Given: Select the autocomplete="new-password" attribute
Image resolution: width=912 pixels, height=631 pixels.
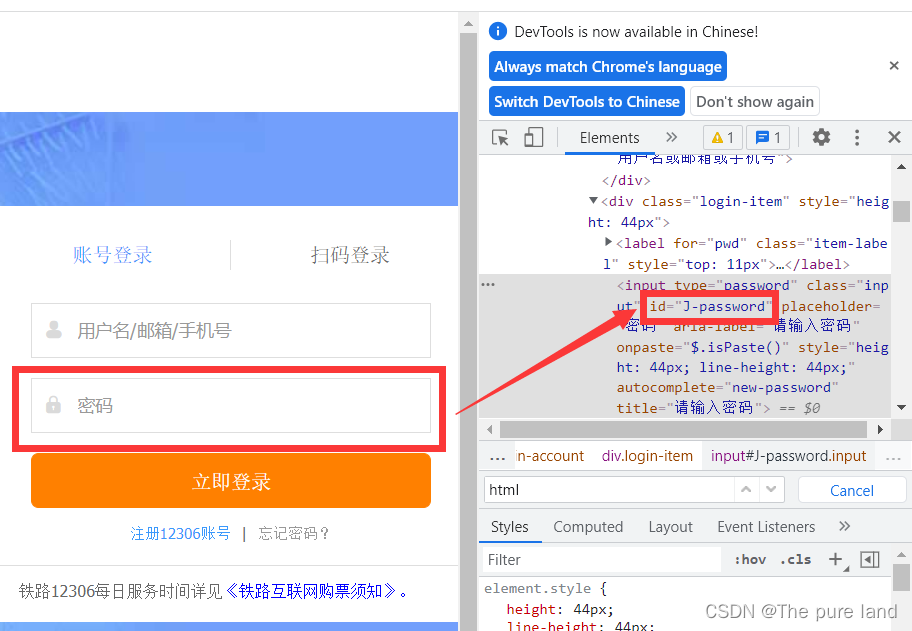Looking at the screenshot, I should (727, 387).
